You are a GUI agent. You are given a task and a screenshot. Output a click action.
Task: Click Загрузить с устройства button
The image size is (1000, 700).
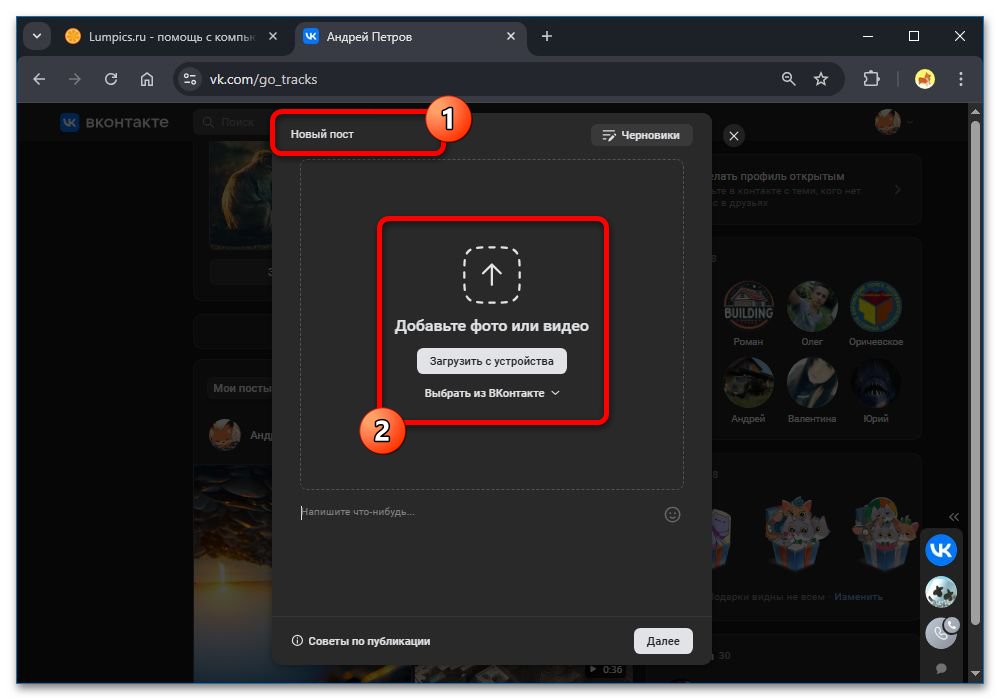492,361
